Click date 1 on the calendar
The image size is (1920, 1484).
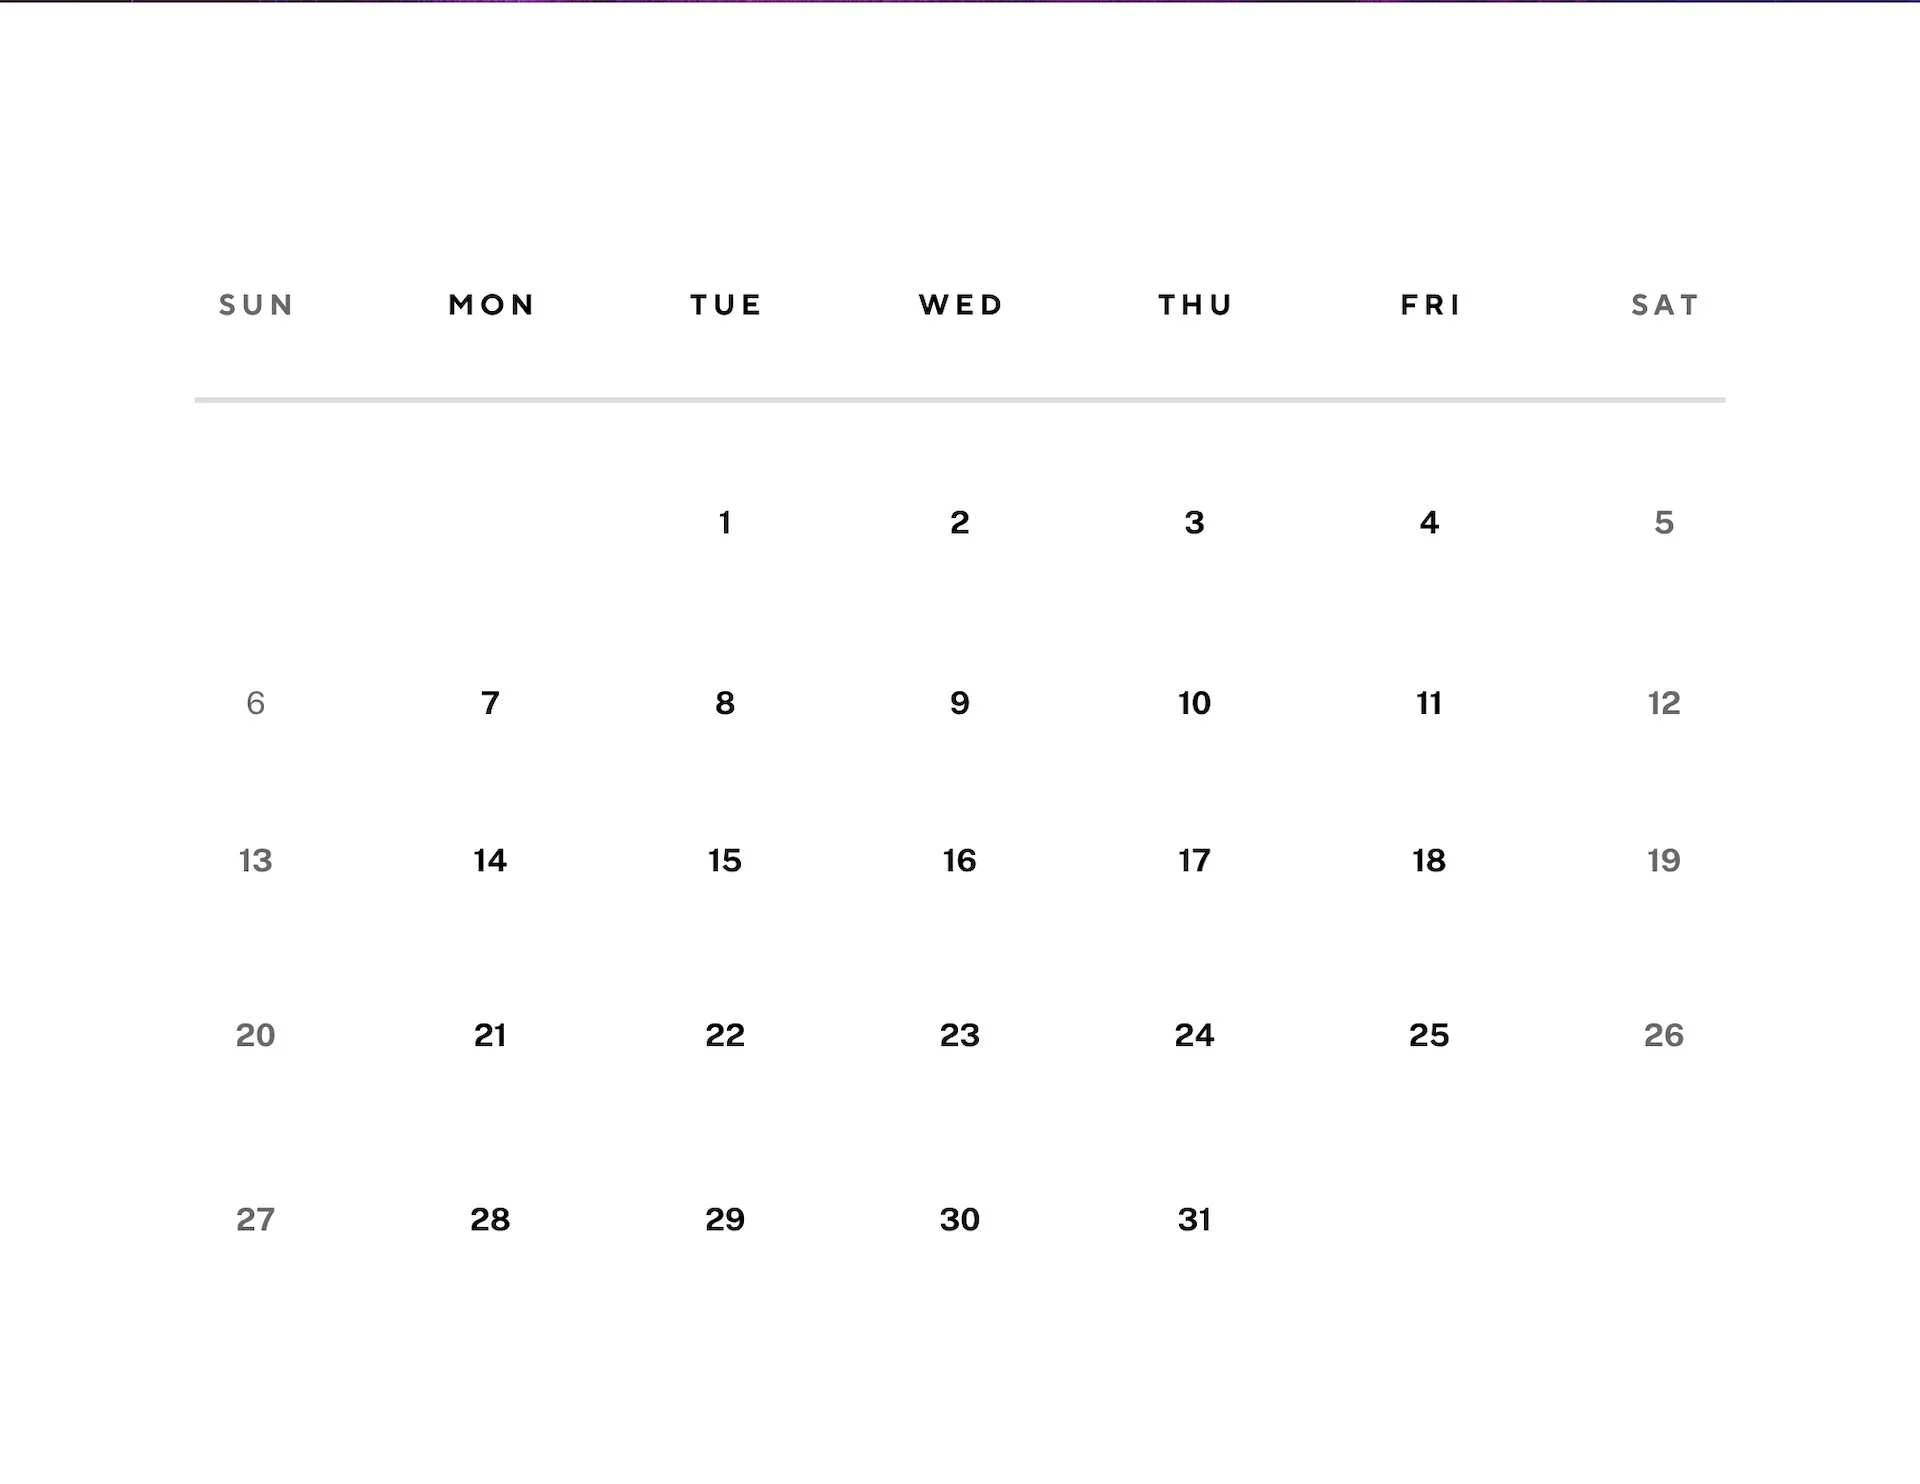pos(725,522)
